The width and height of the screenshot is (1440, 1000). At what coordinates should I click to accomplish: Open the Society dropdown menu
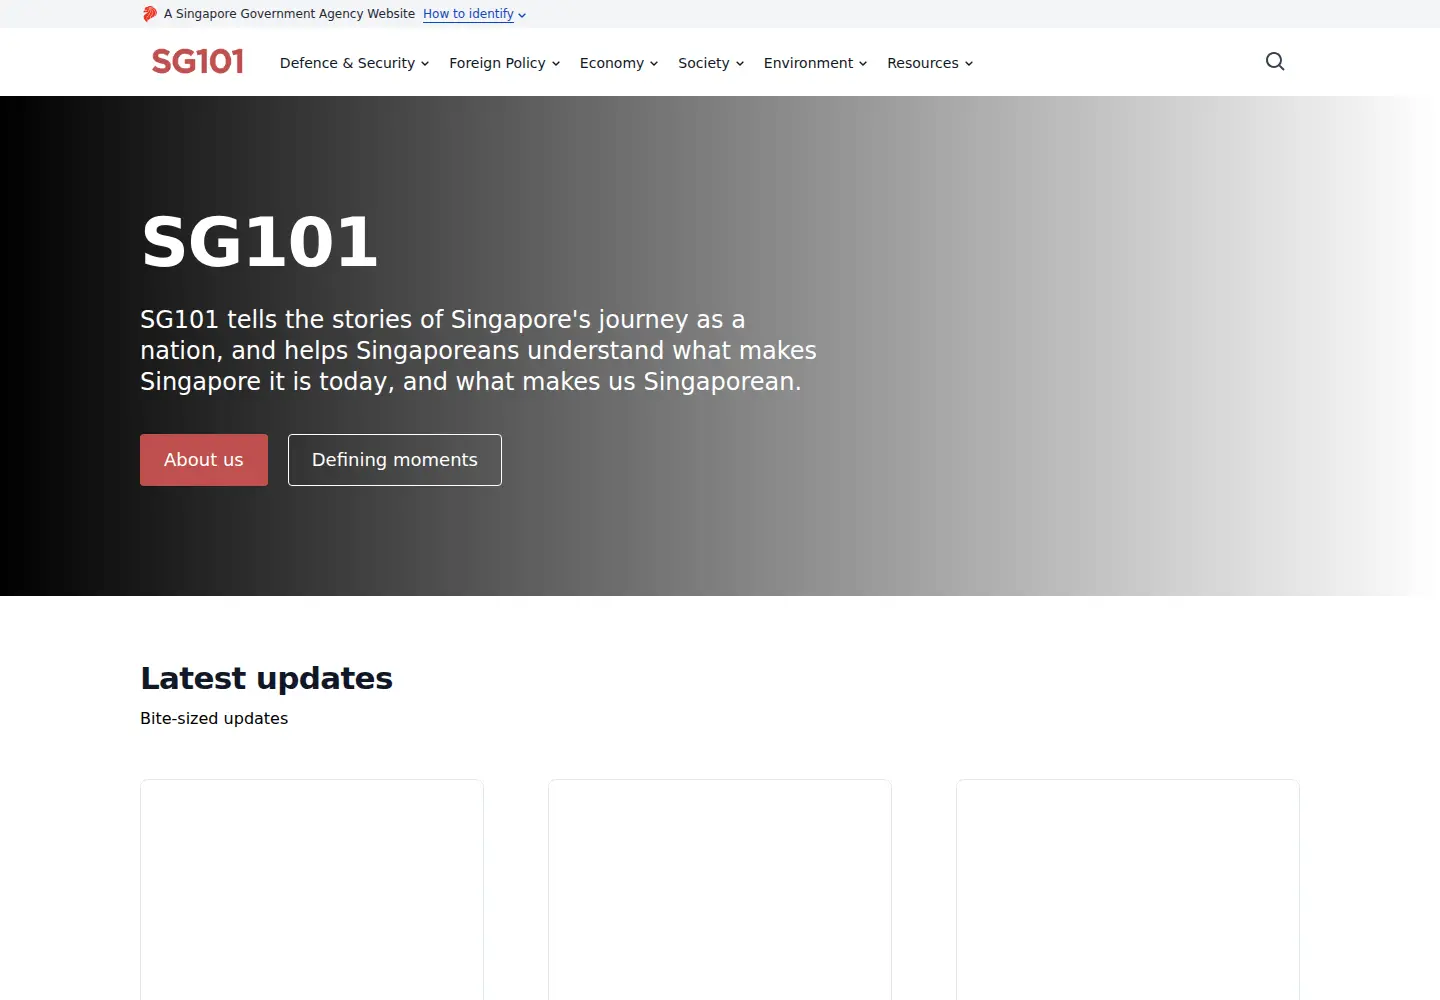coord(711,63)
